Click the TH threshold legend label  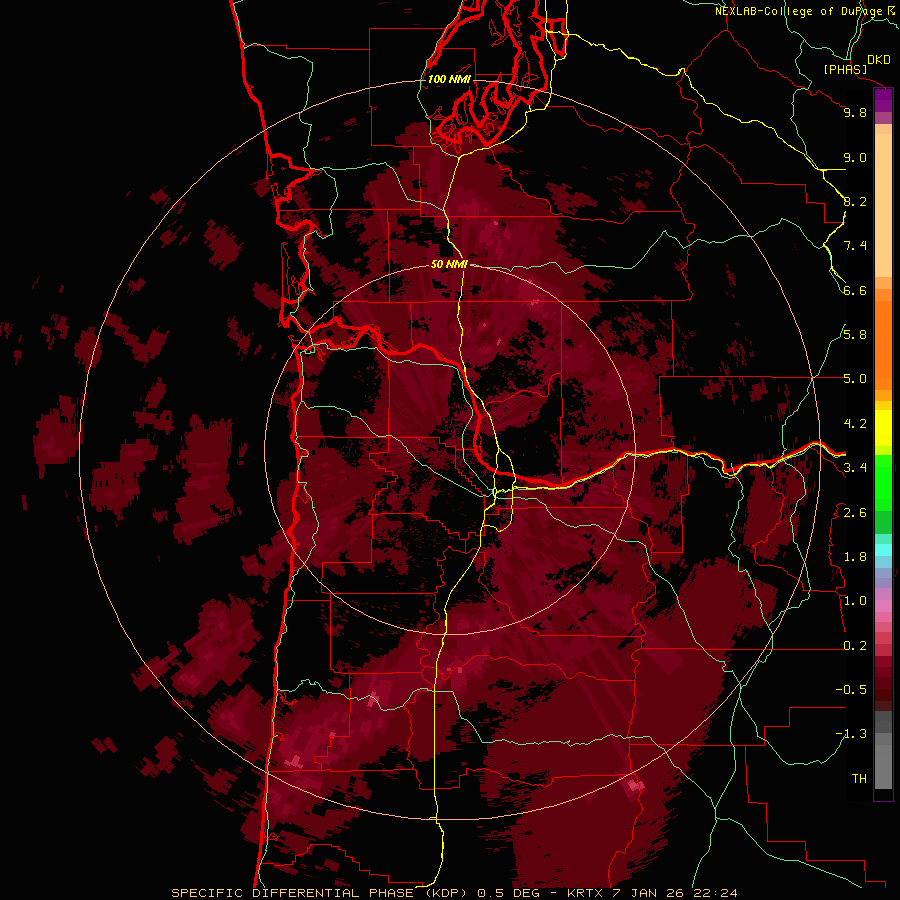click(x=859, y=779)
